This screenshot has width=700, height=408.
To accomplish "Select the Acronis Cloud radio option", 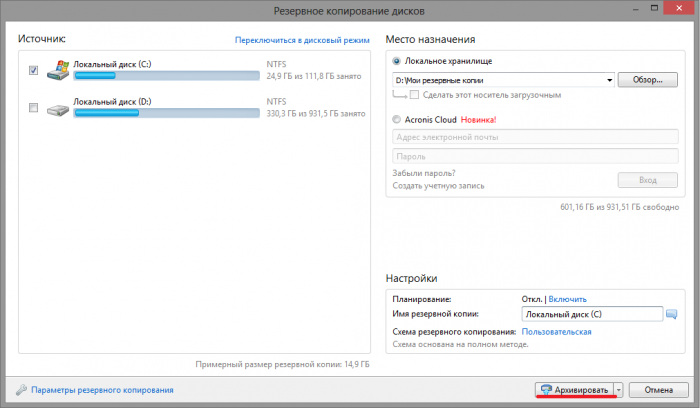I will (399, 120).
